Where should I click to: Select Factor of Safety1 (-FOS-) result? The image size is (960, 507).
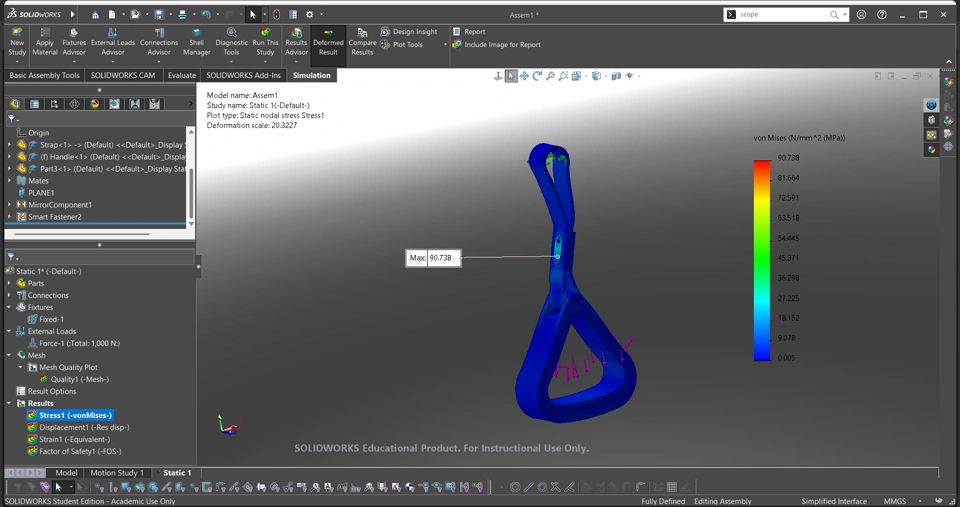[74, 451]
